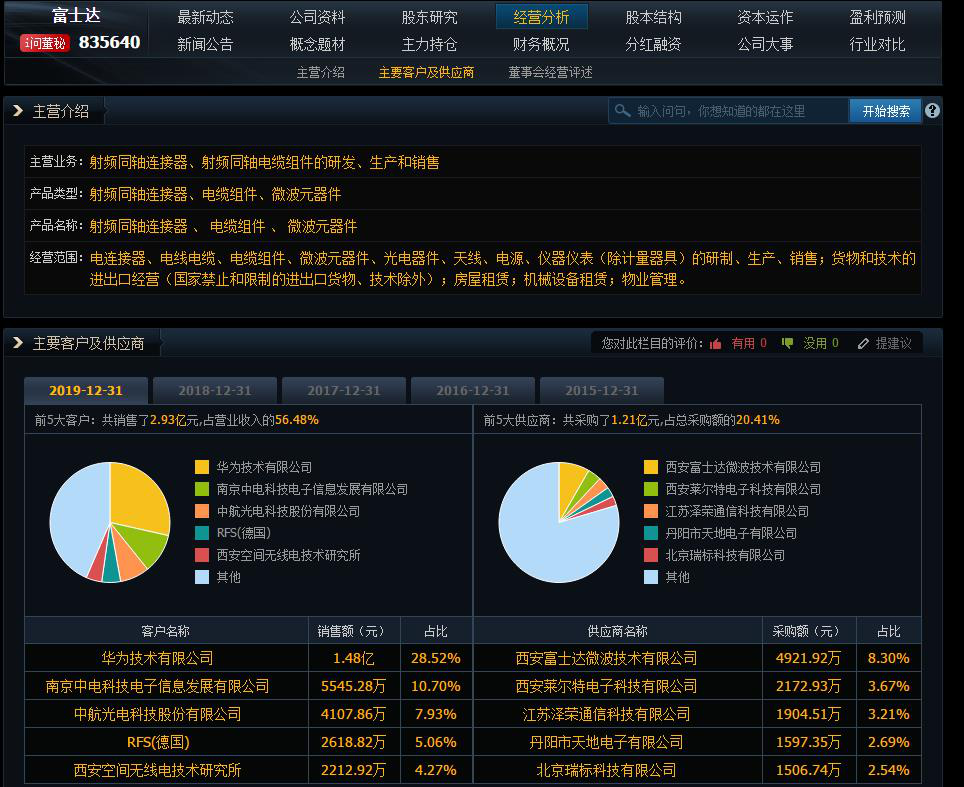Focus the question search input field
The image size is (964, 787).
(x=729, y=111)
